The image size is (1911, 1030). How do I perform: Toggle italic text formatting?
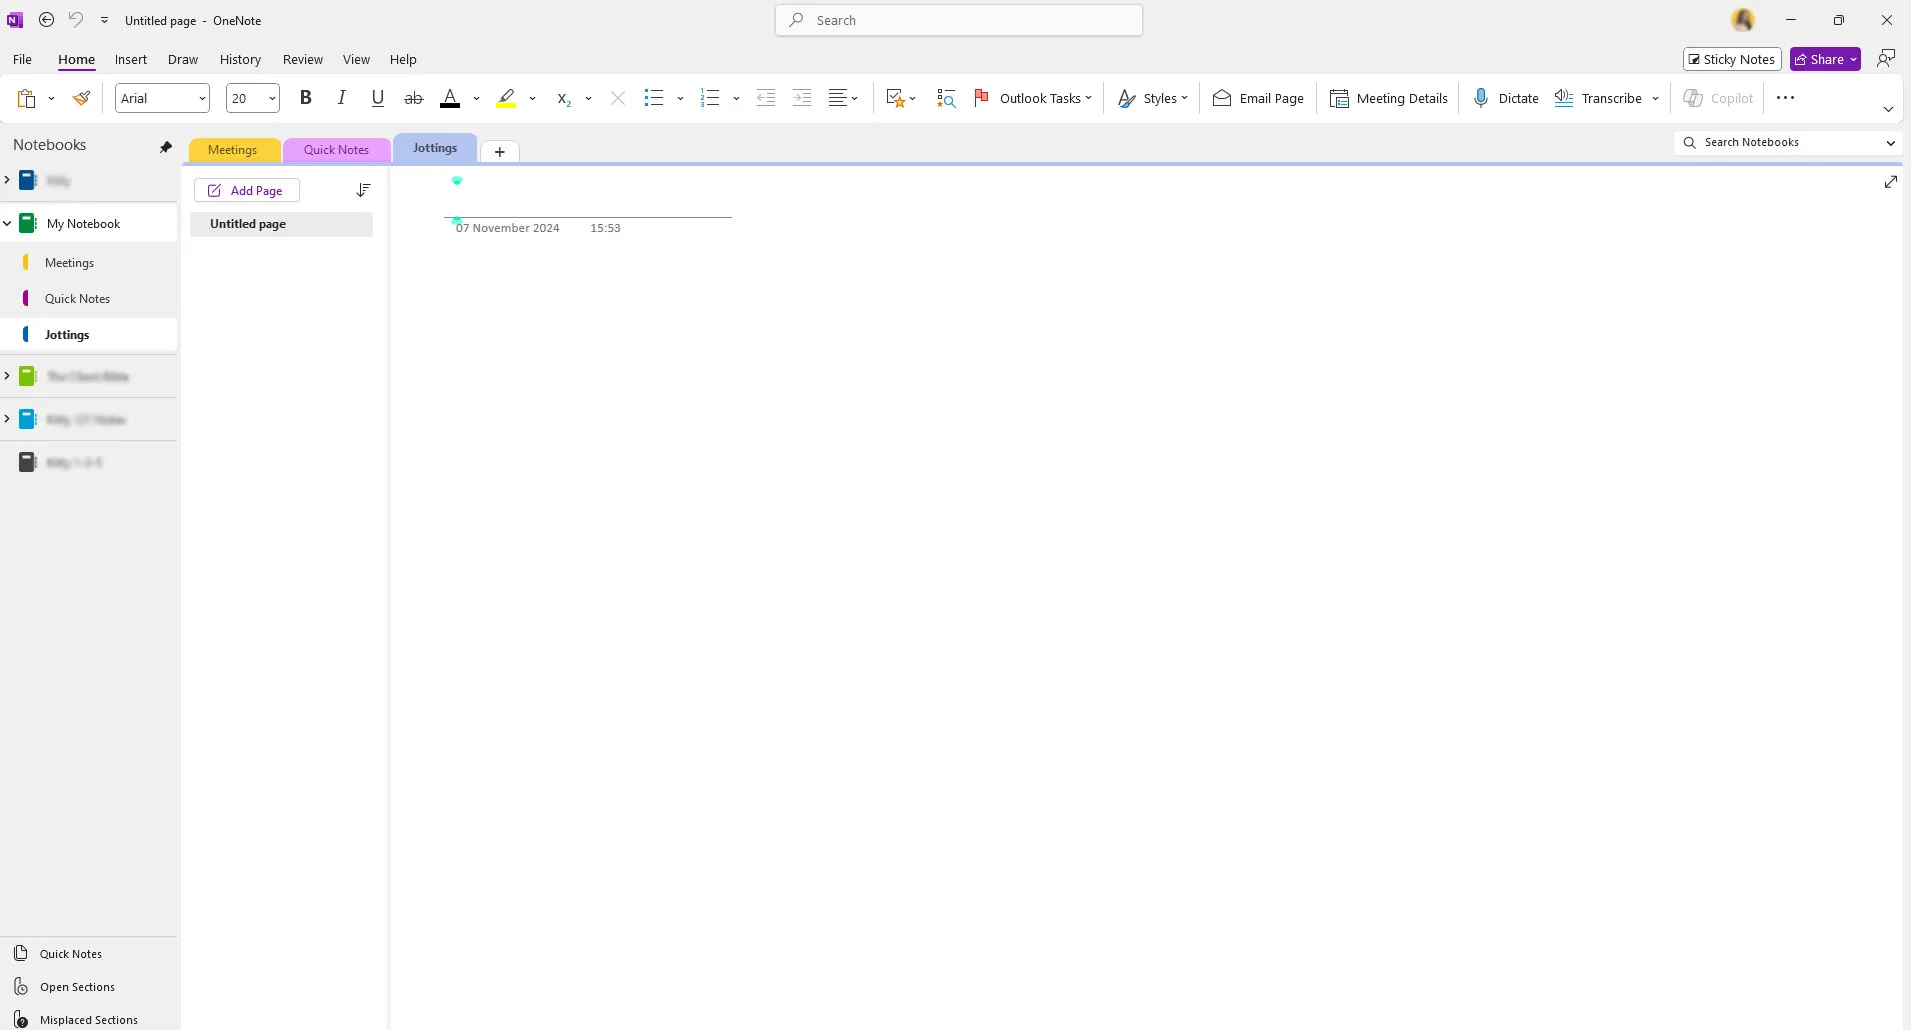pyautogui.click(x=342, y=98)
